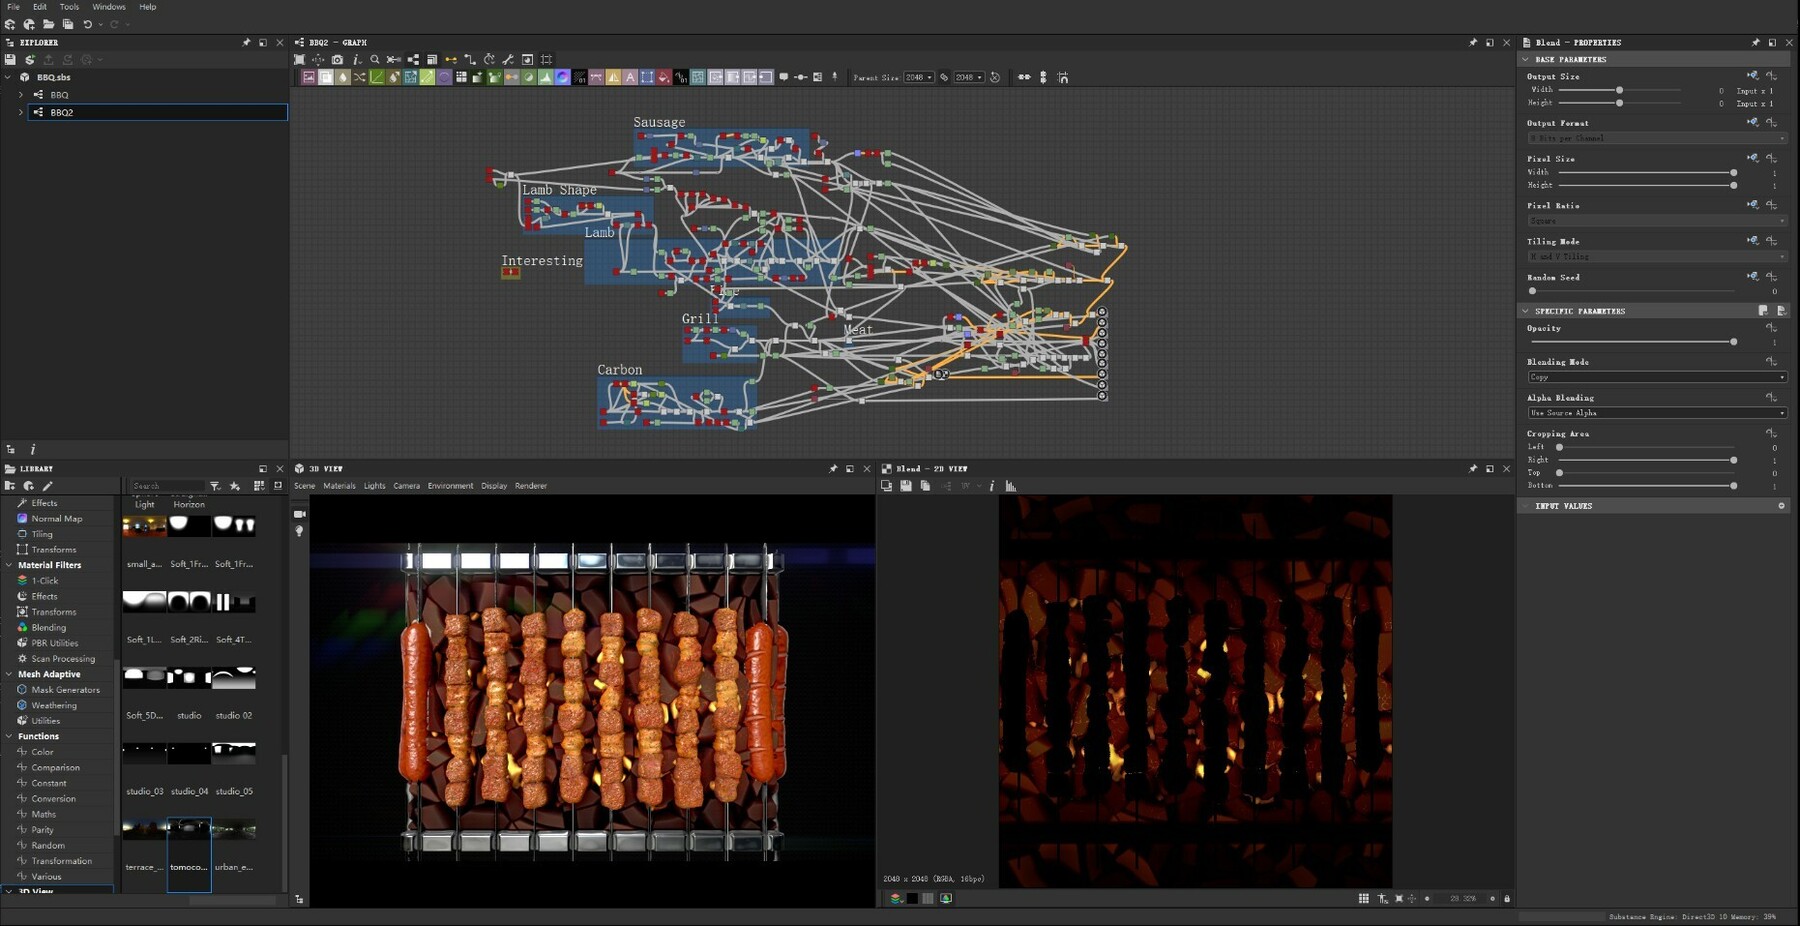Click the save bitmap icon in 2D View
1800x926 pixels.
click(906, 486)
